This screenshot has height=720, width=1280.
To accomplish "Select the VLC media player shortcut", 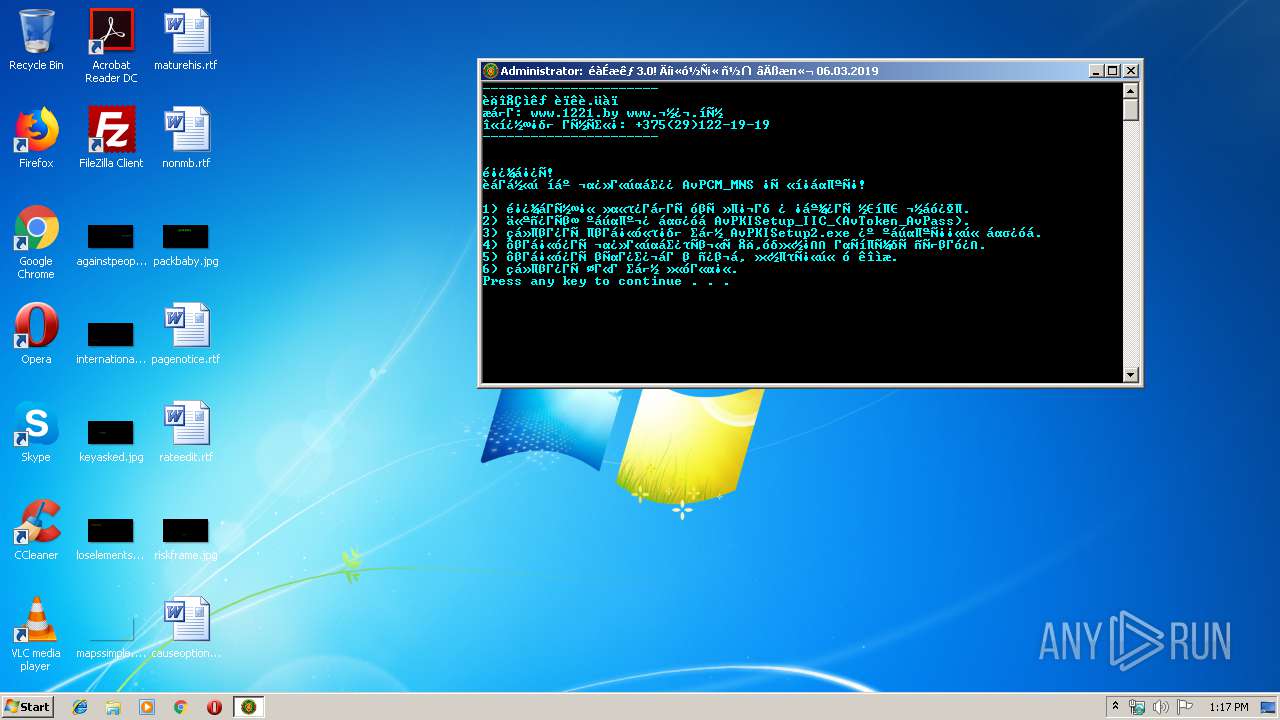I will [x=36, y=634].
